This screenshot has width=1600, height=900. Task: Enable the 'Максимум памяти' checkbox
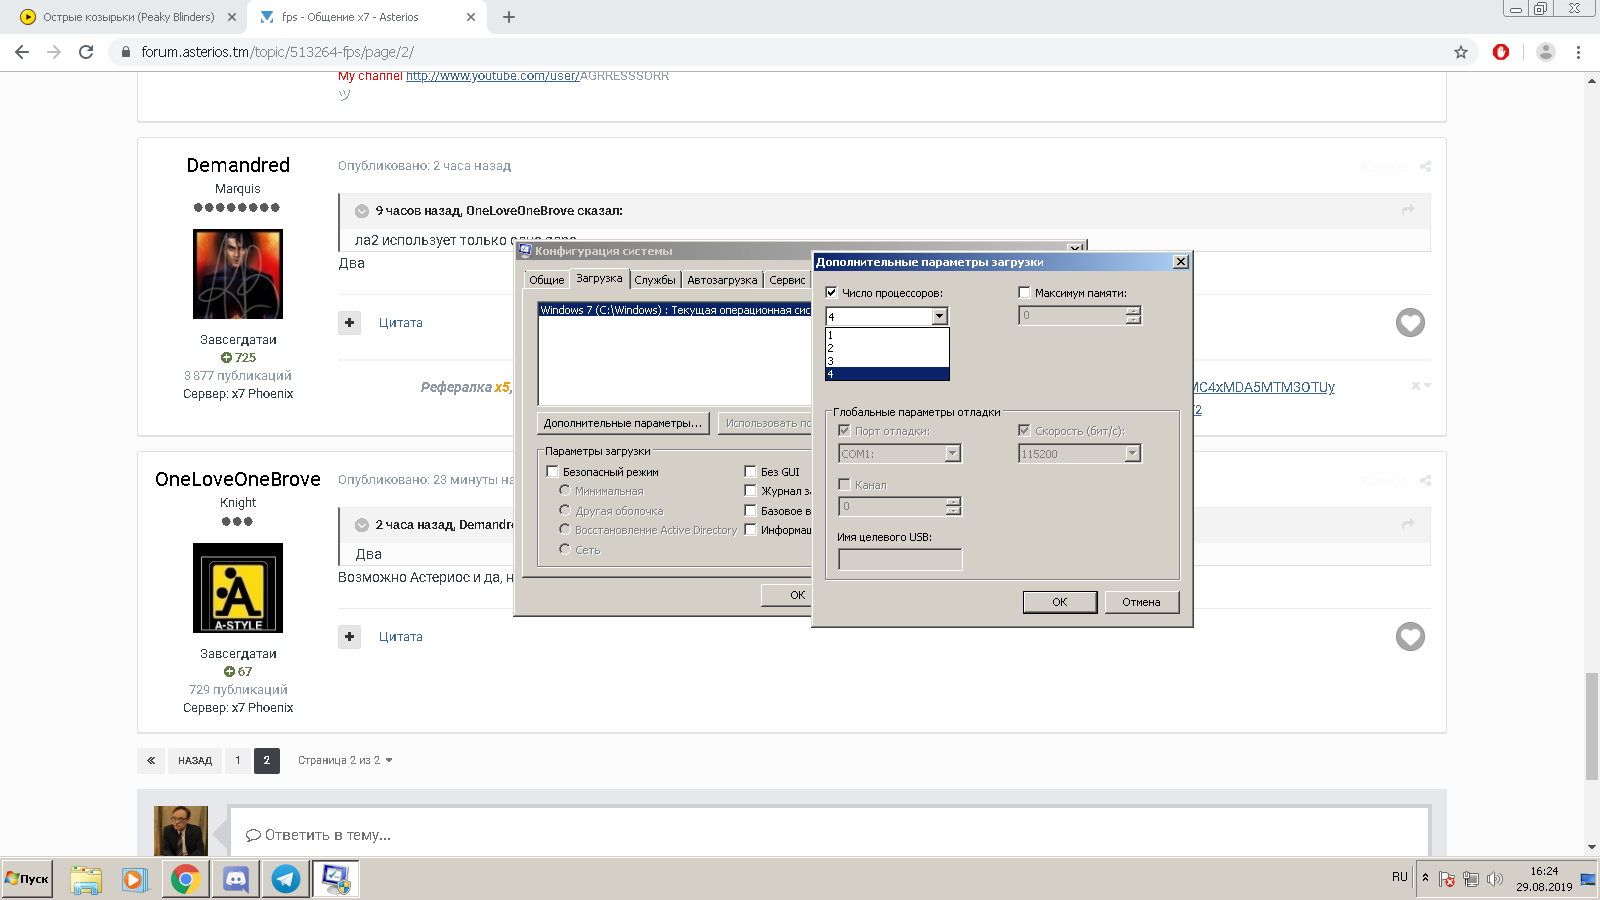(x=1024, y=293)
